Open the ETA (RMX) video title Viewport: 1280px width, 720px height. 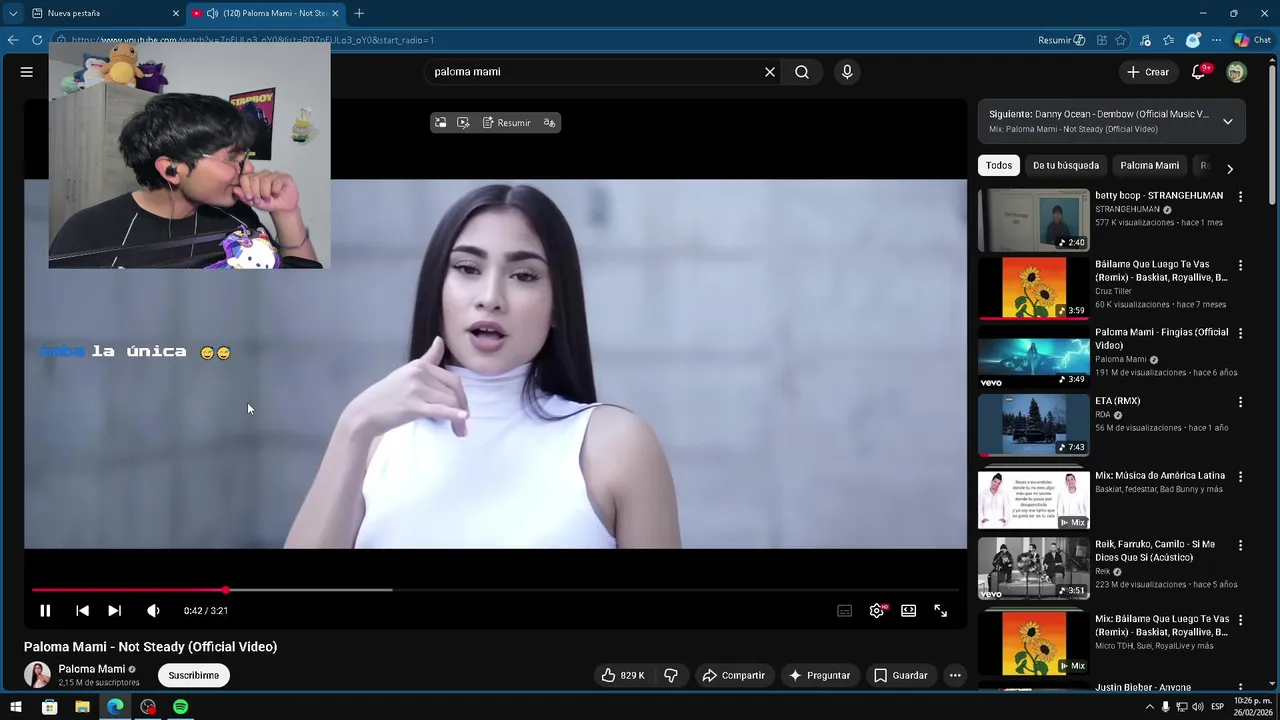click(1117, 401)
